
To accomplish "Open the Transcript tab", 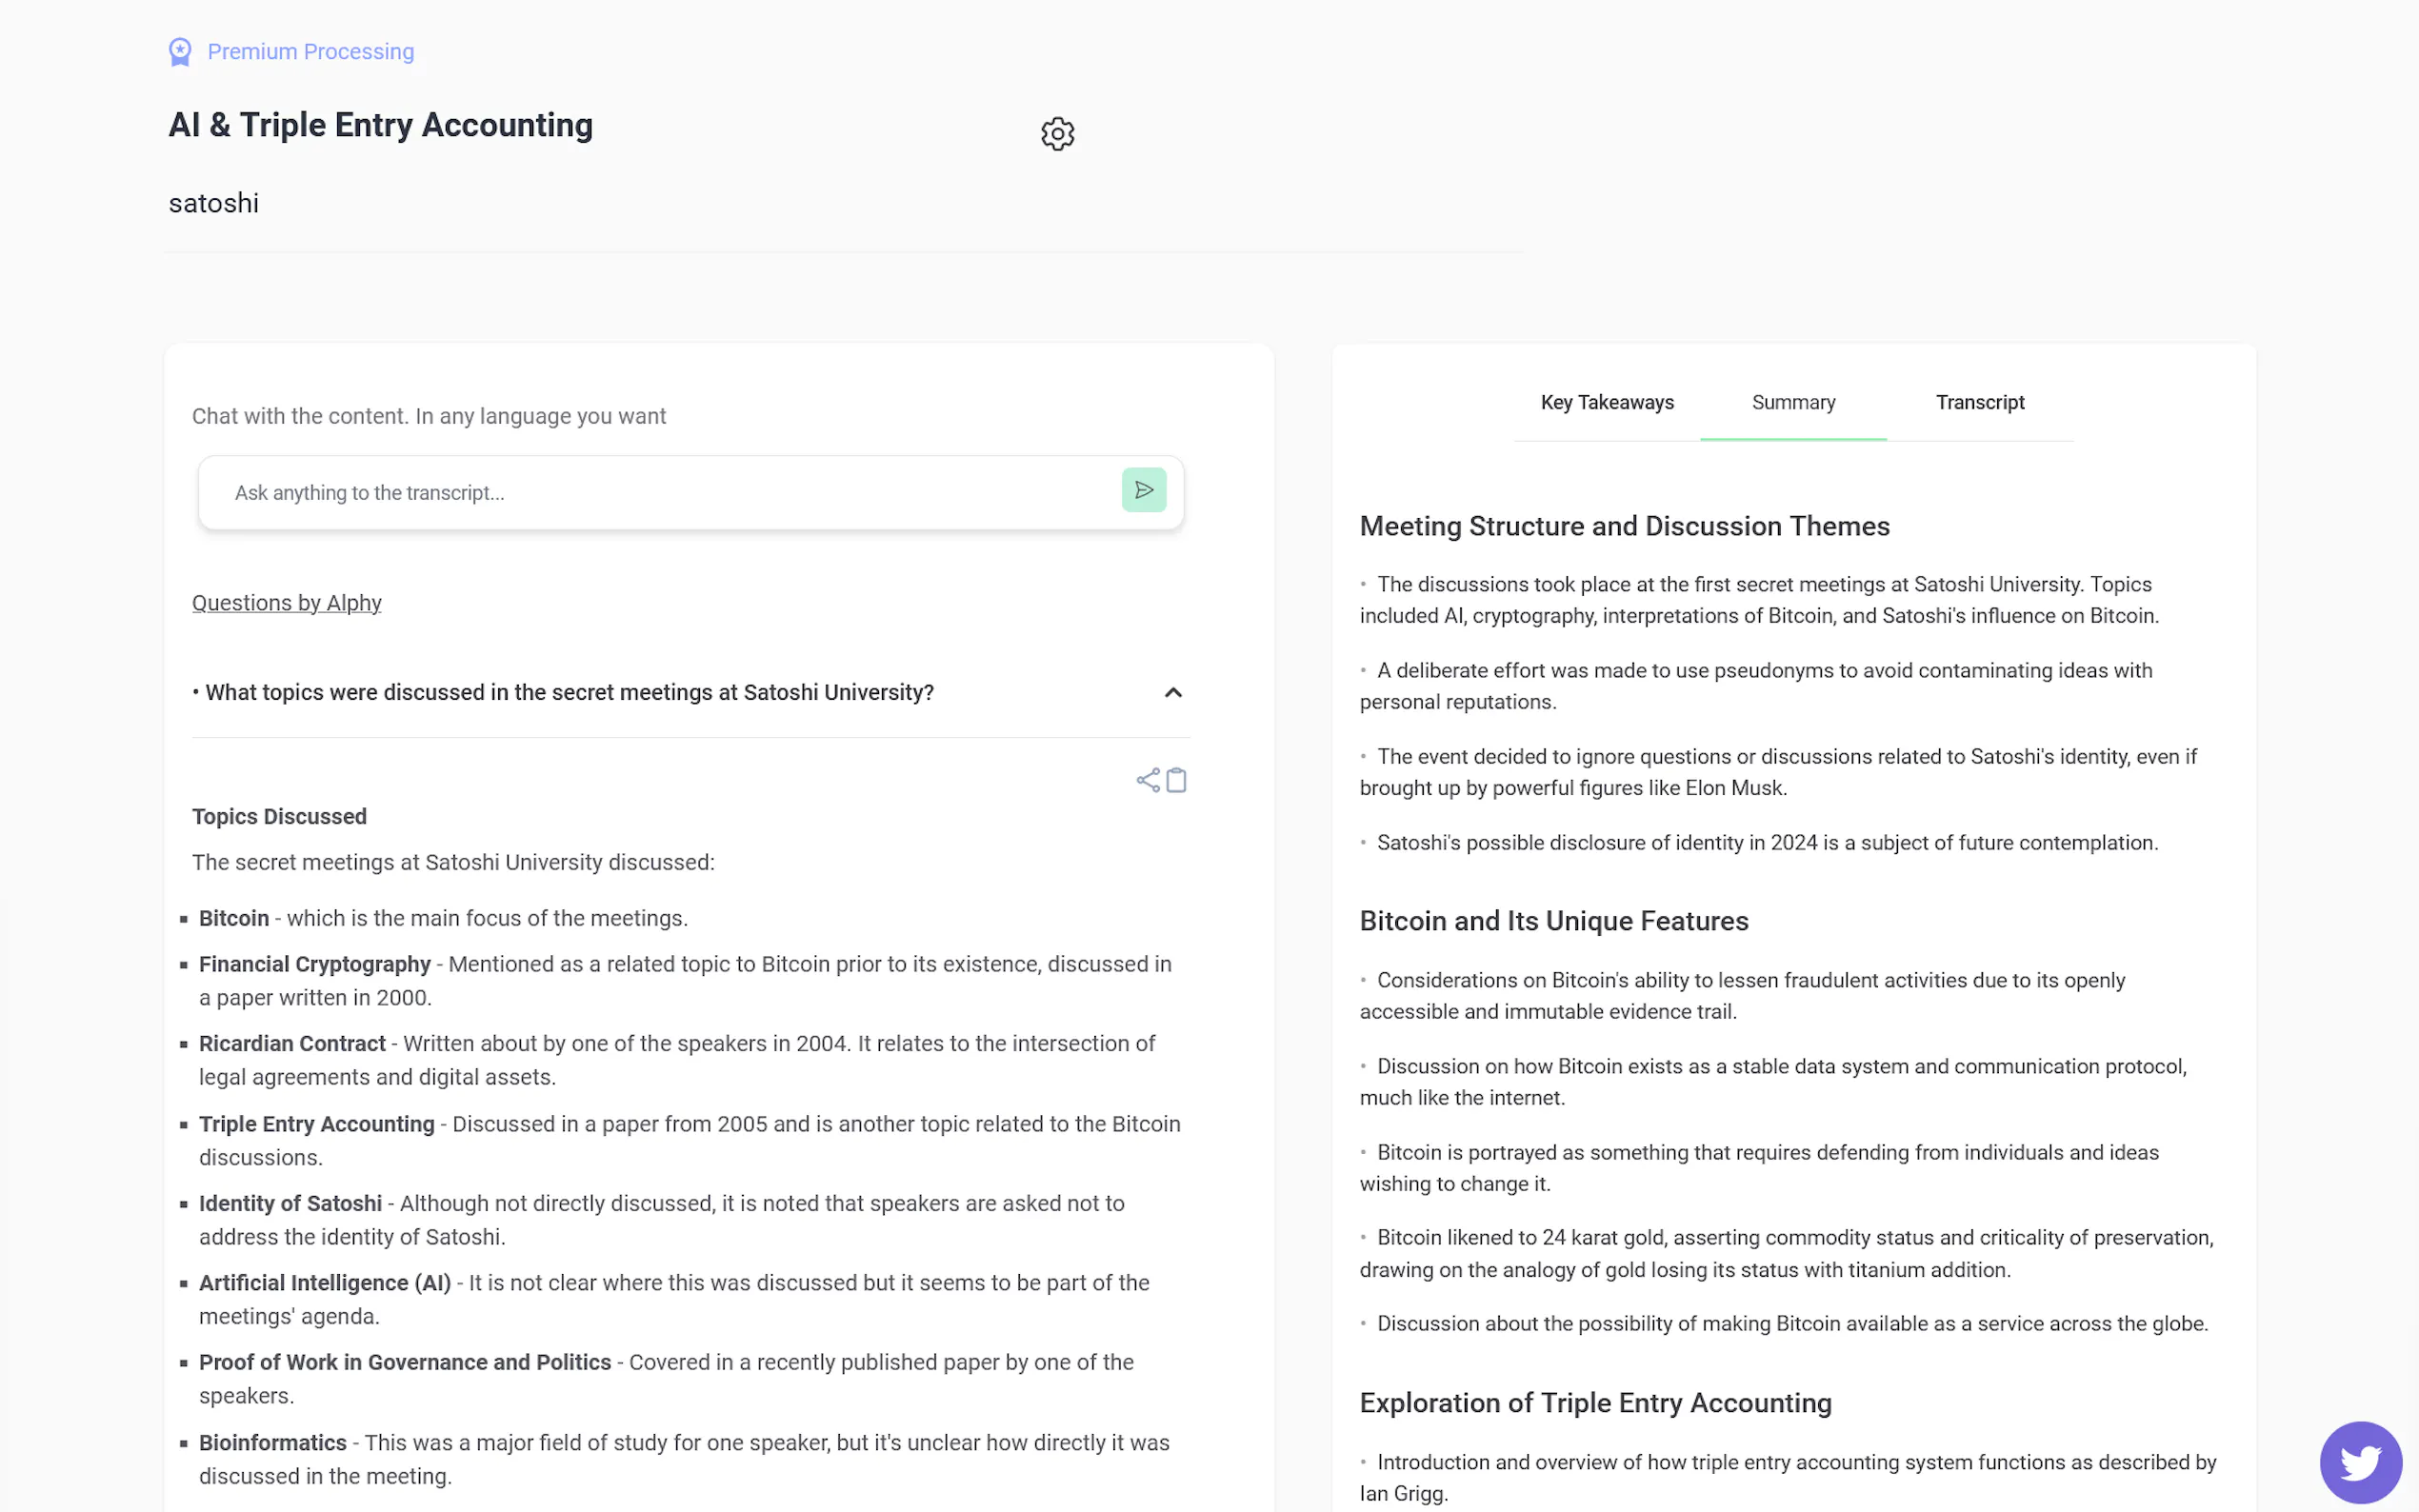I will (x=1979, y=403).
